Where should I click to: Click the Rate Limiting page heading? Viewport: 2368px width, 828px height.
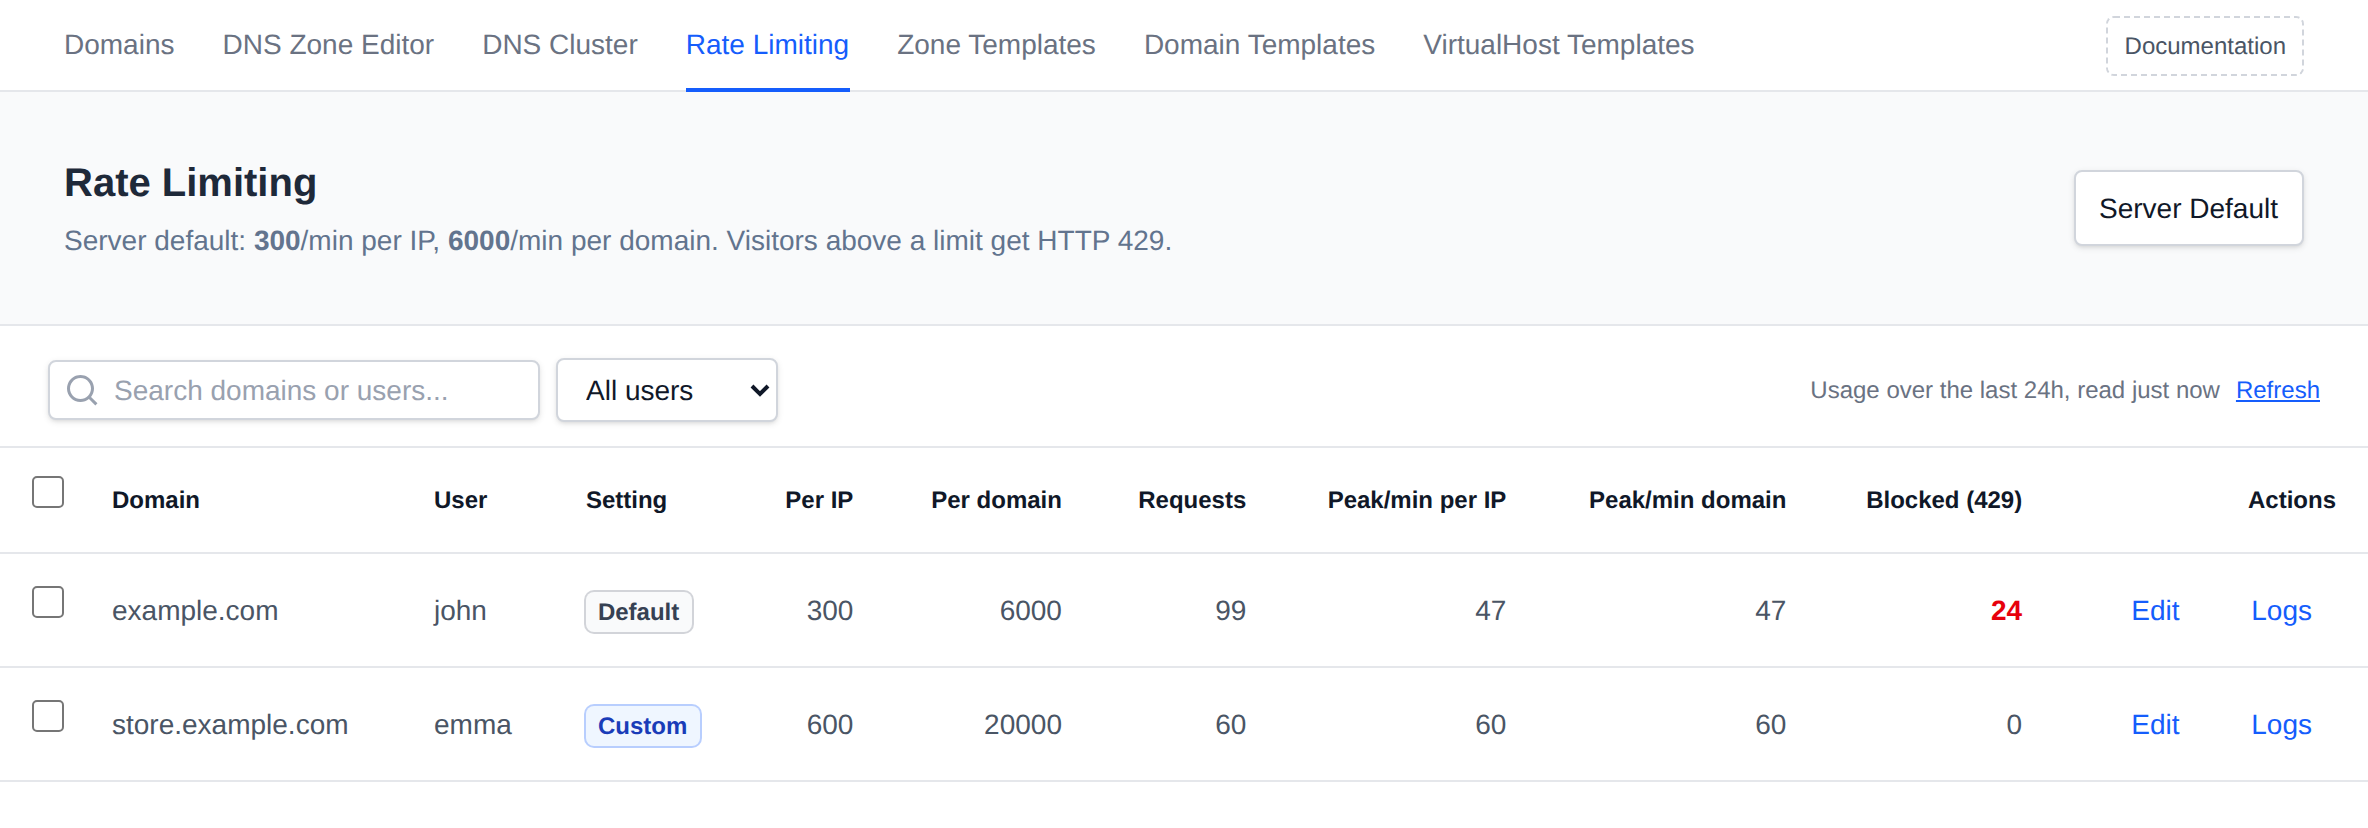pos(190,183)
